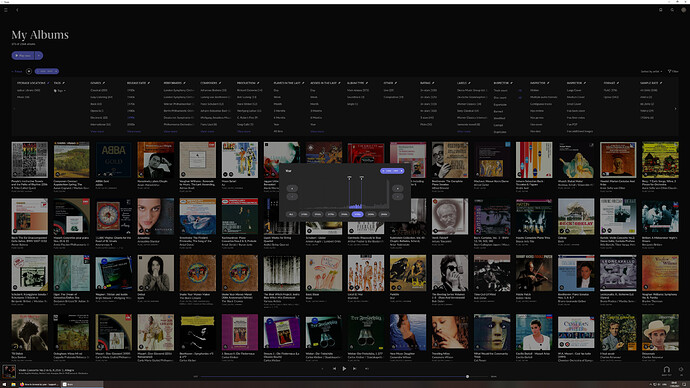Open the Beck Odelay album cover

click(x=576, y=216)
